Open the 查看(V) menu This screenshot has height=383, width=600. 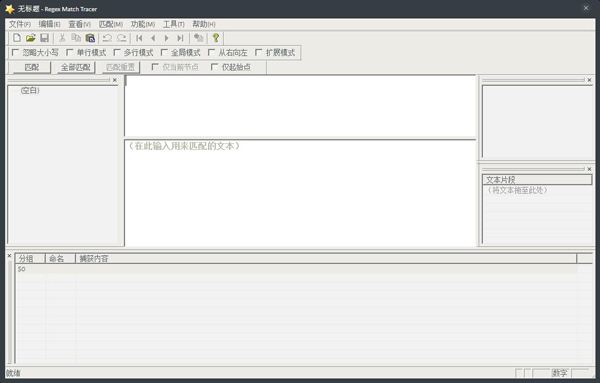(80, 24)
